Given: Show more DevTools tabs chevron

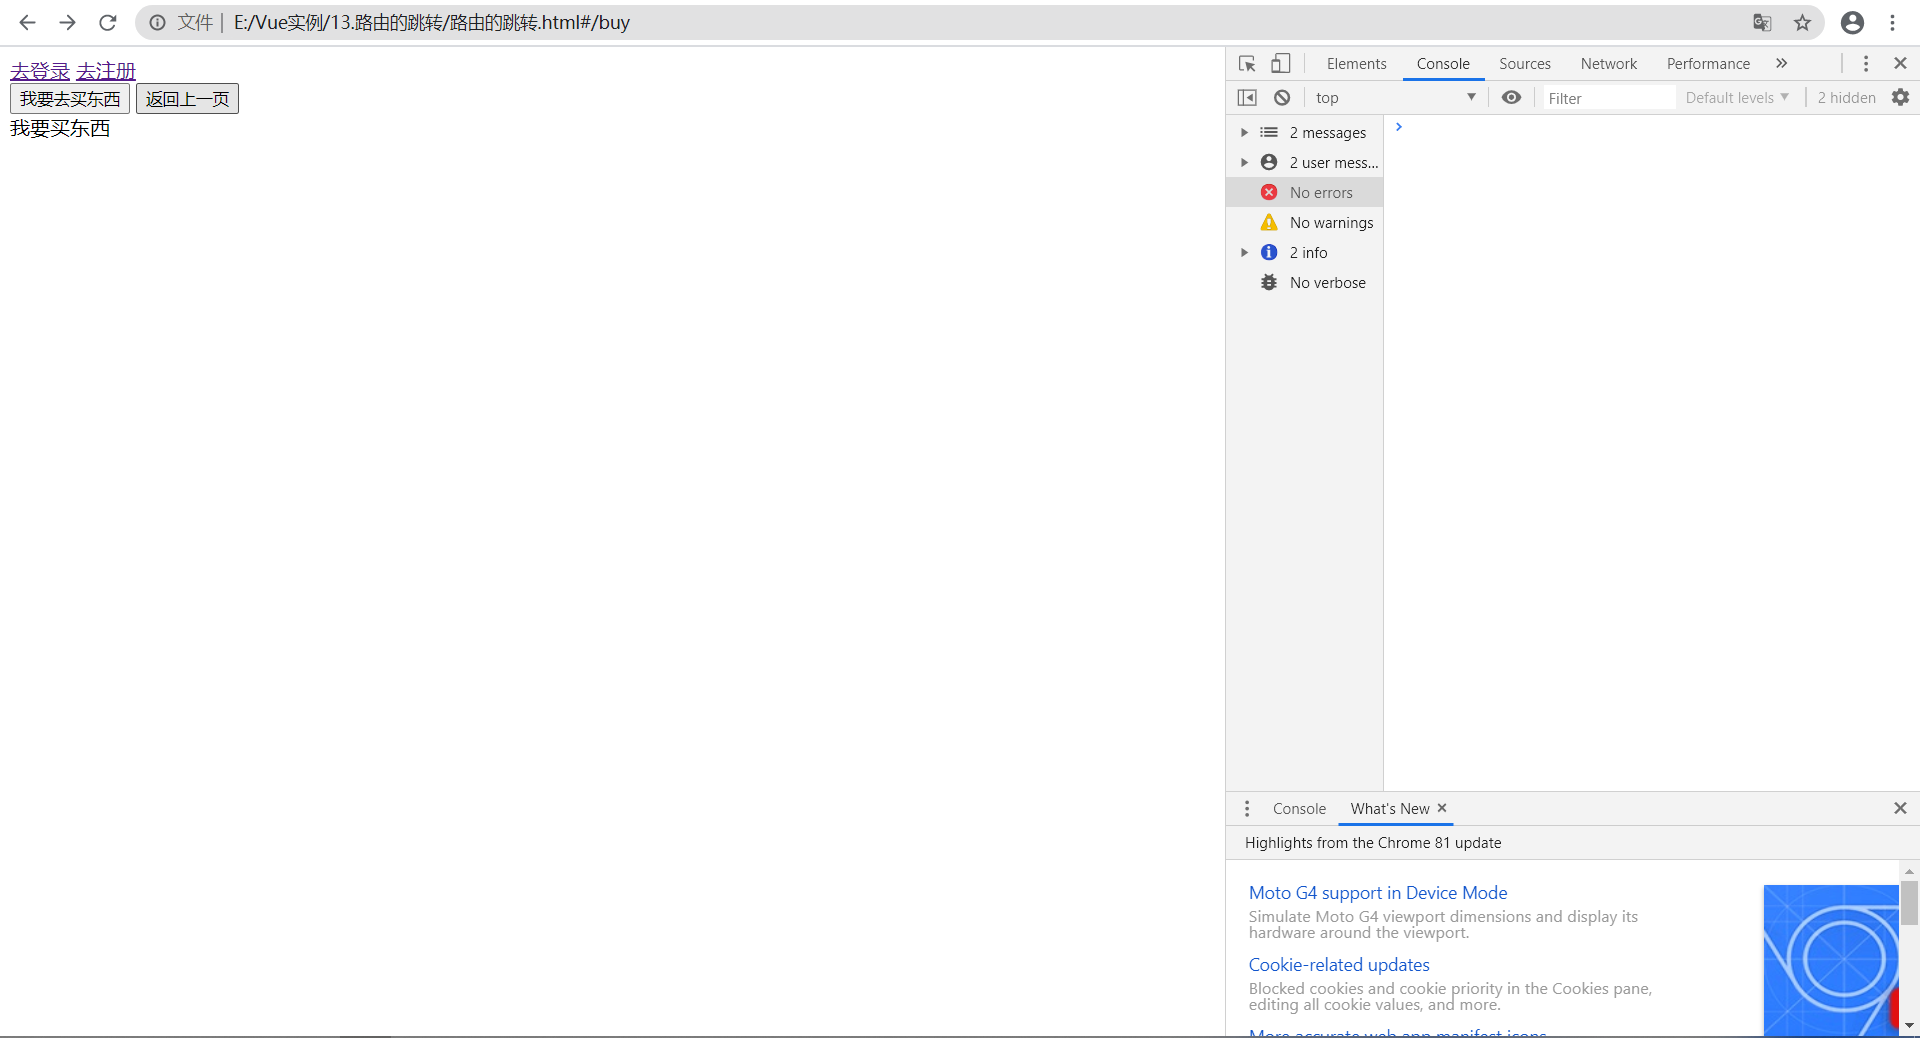Looking at the screenshot, I should (1781, 63).
